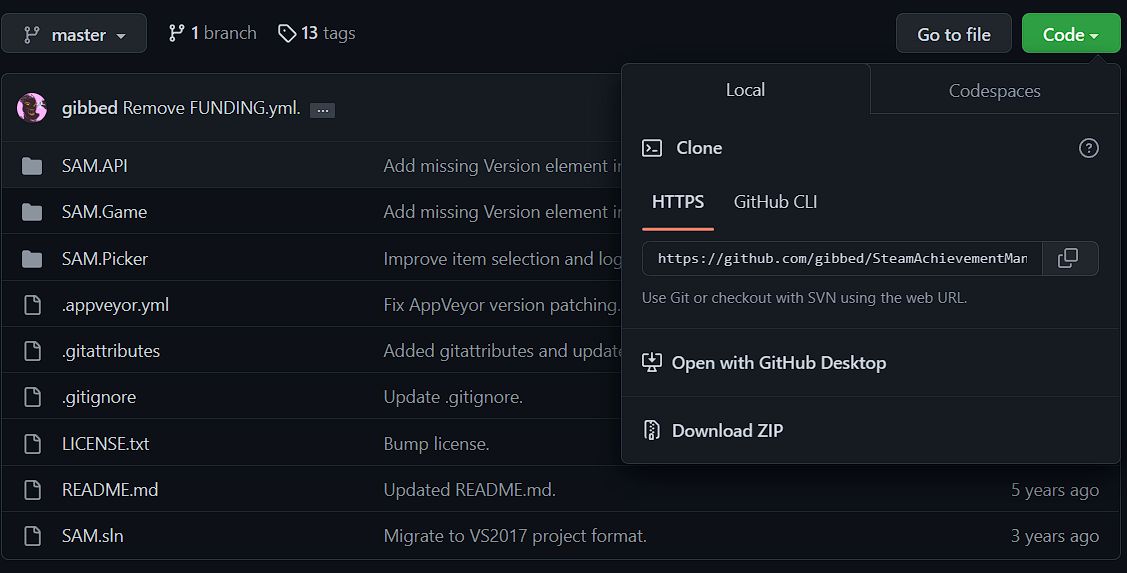
Task: Click the Local tab
Action: 745,90
